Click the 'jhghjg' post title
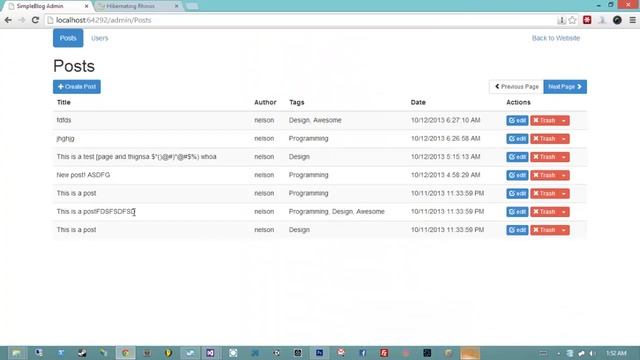Screen dimensions: 640x360 coord(65,139)
